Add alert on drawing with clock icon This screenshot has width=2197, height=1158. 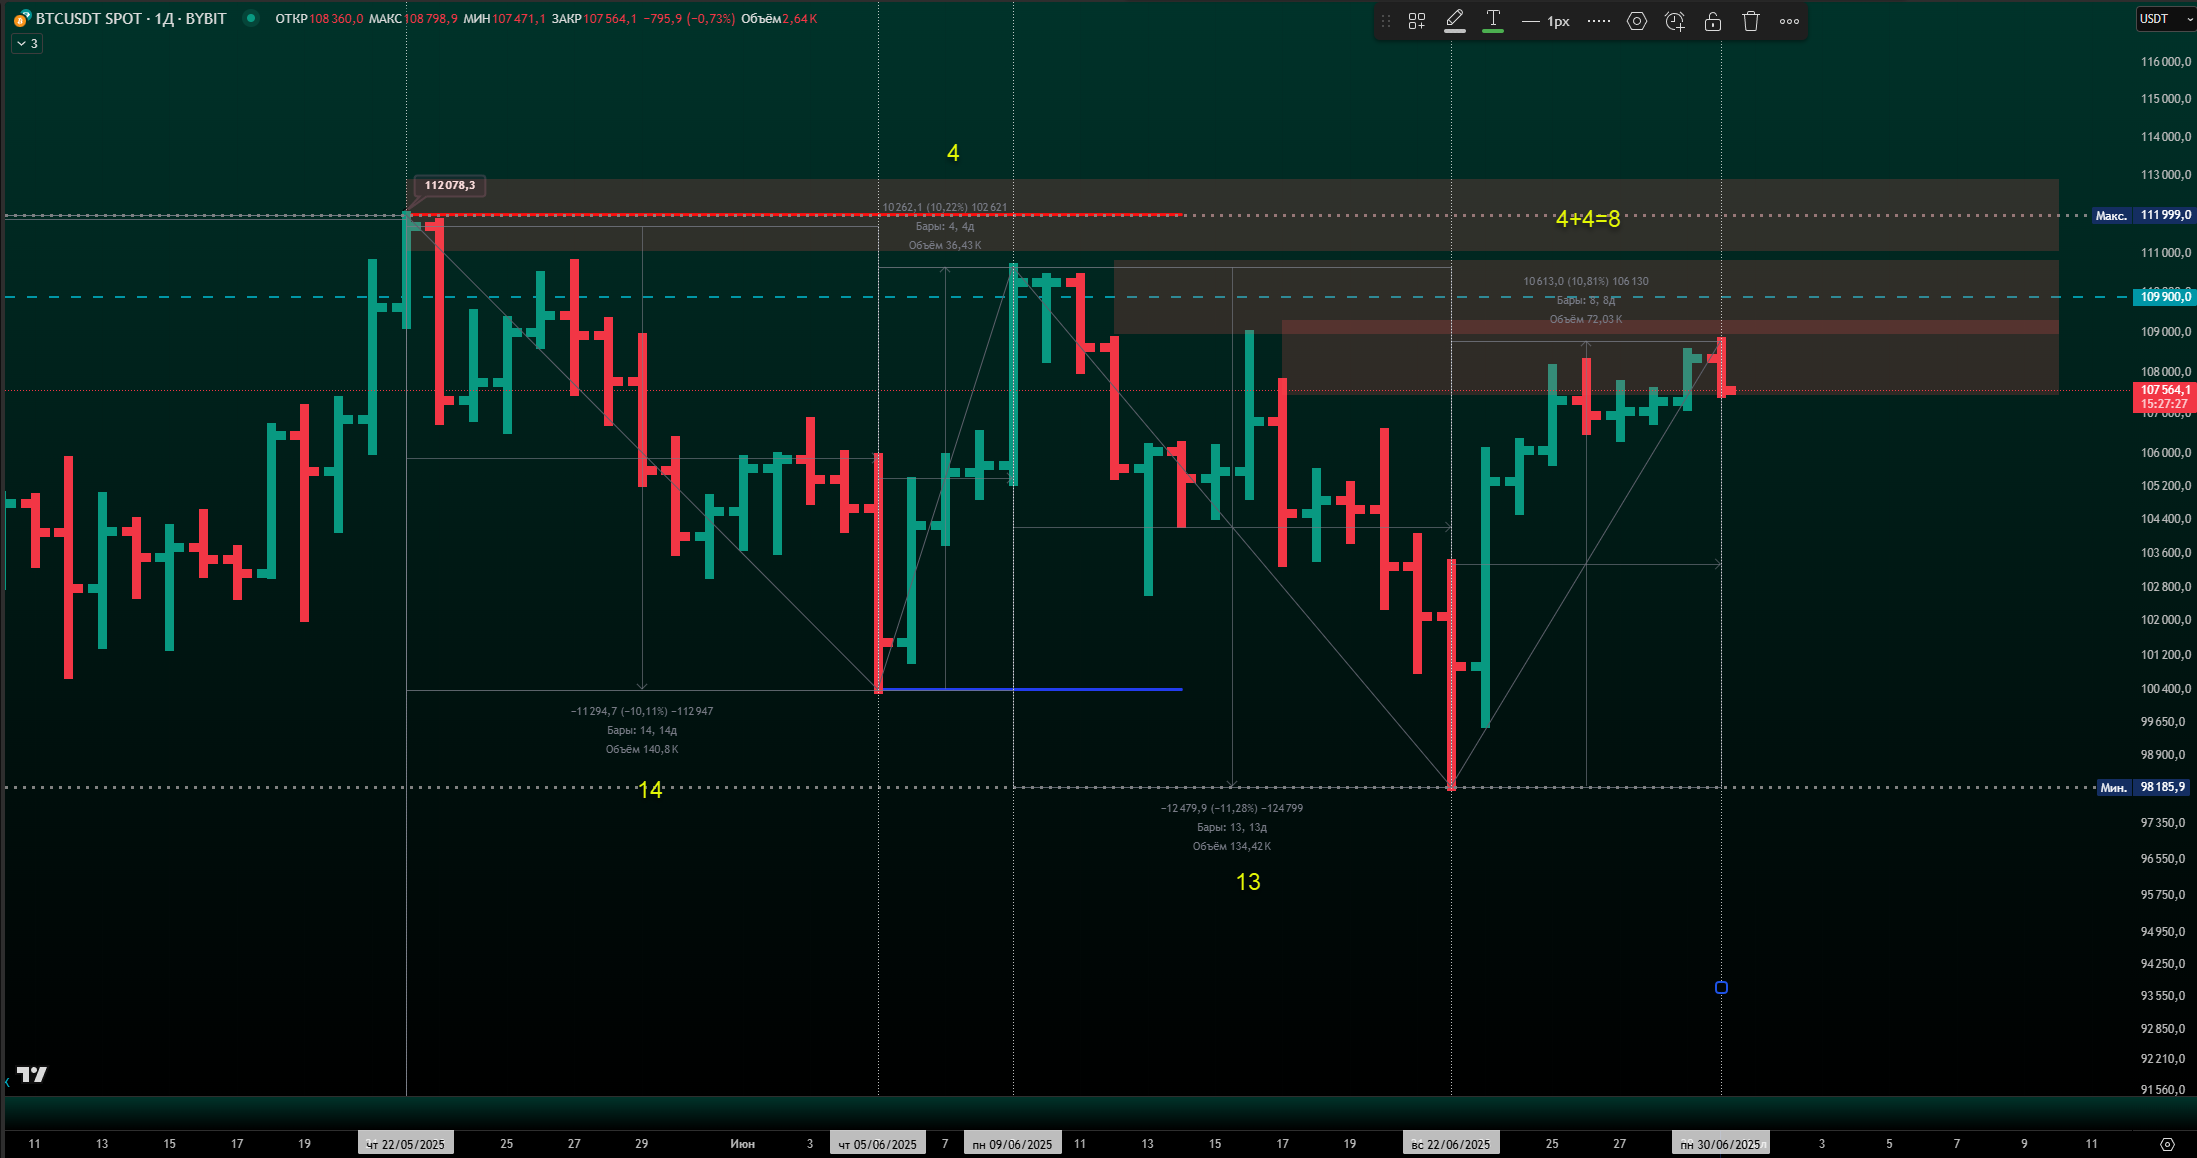(1675, 21)
